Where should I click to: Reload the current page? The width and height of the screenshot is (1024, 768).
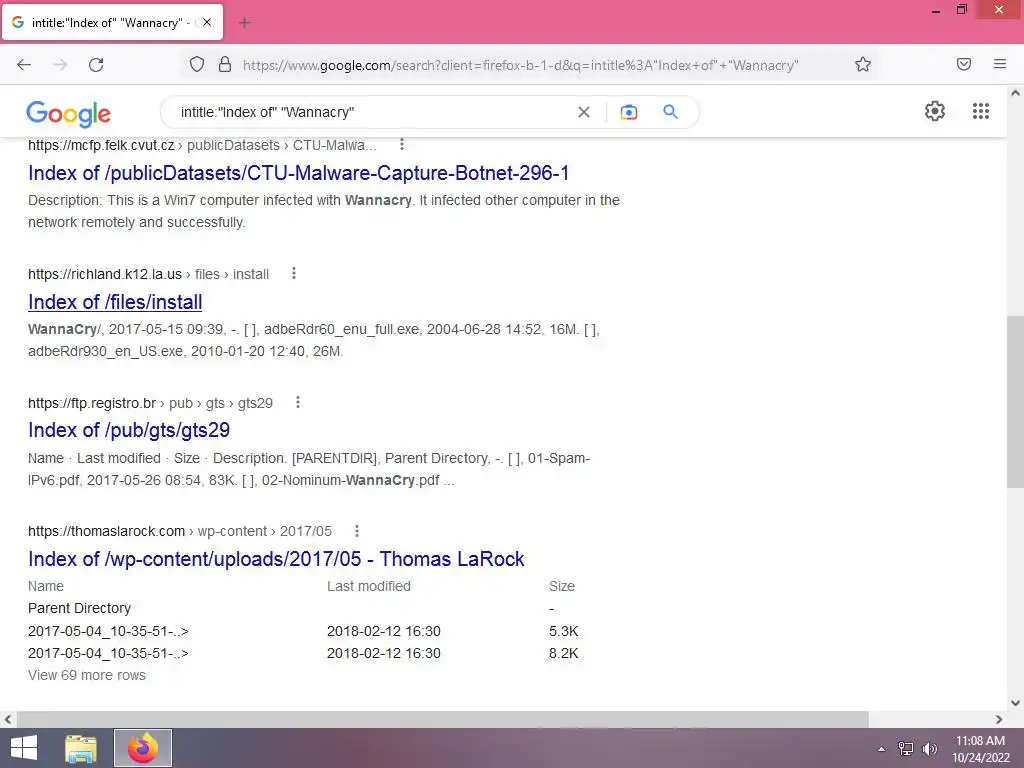click(x=96, y=65)
